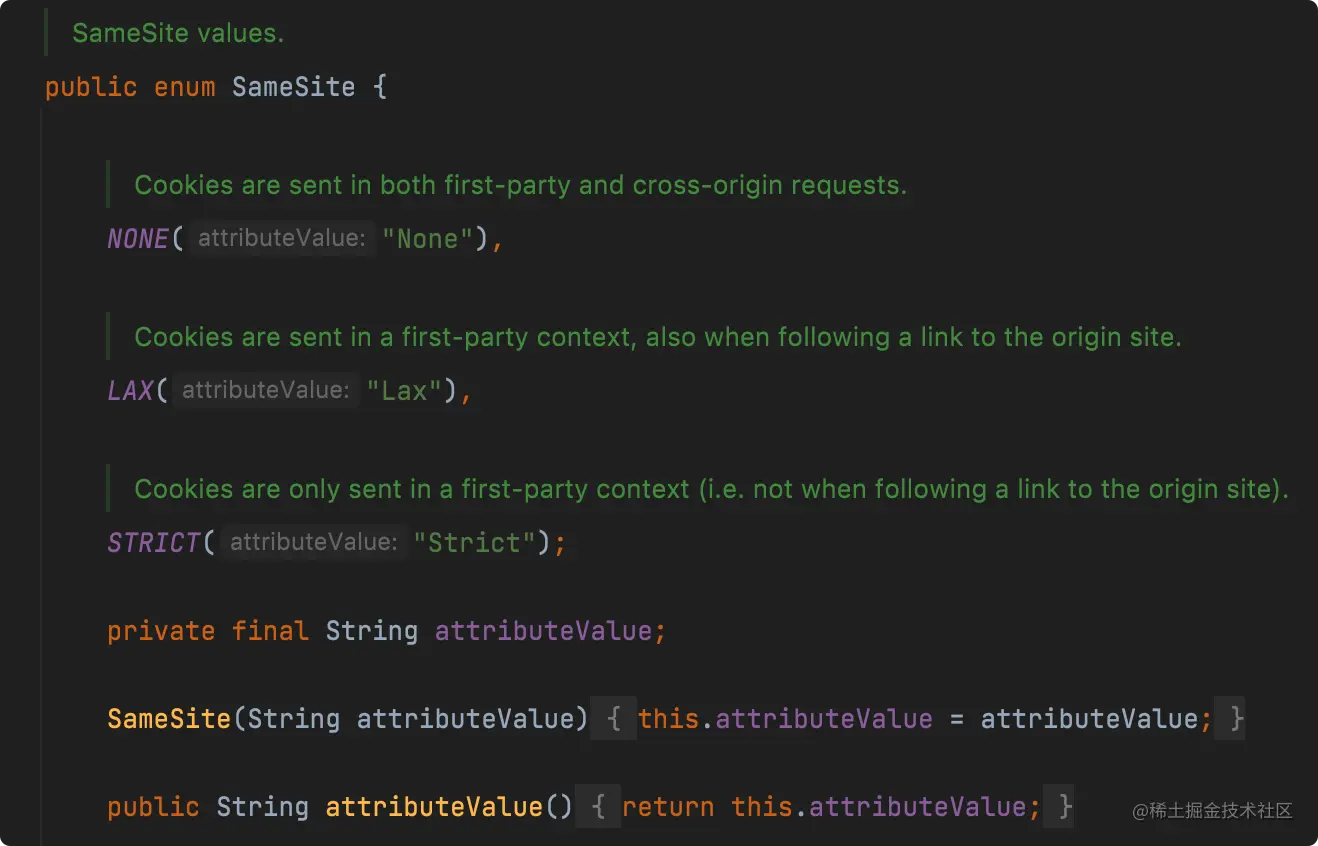Image resolution: width=1318 pixels, height=846 pixels.
Task: Click the SameSite constructor name
Action: pos(169,719)
